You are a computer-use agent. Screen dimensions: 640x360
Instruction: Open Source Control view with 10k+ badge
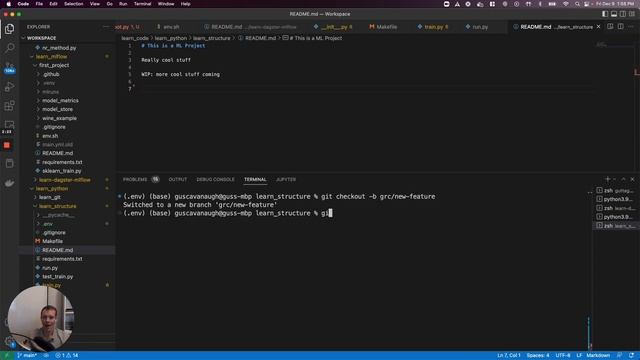click(x=9, y=67)
